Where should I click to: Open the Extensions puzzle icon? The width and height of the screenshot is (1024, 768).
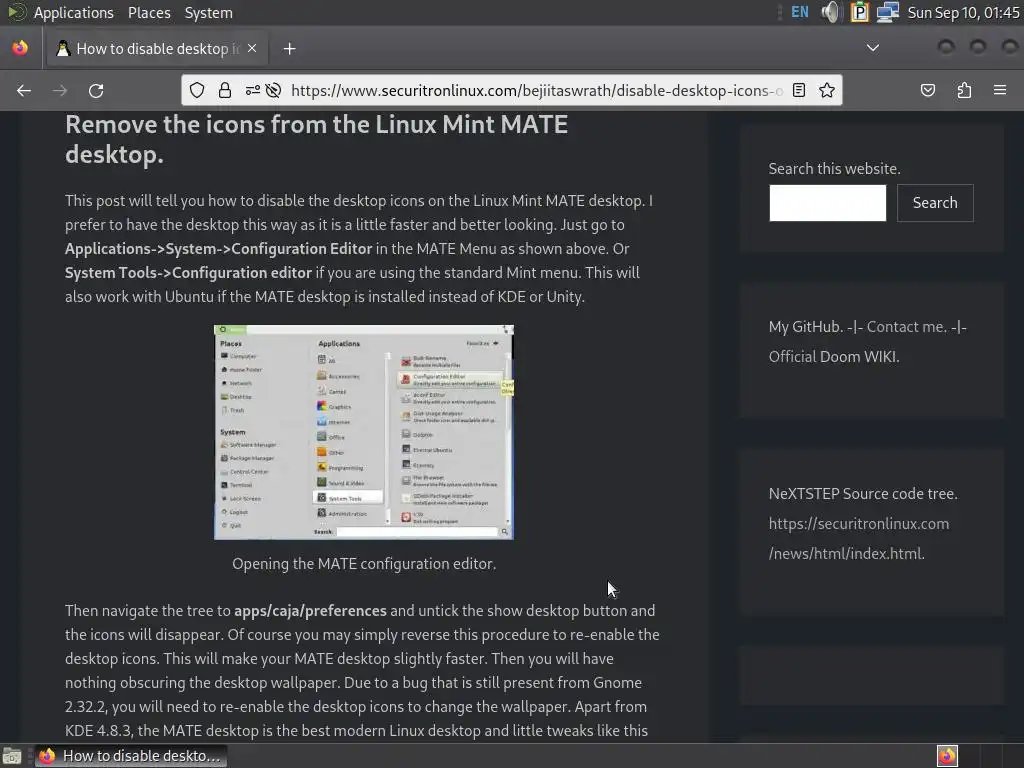pos(964,90)
